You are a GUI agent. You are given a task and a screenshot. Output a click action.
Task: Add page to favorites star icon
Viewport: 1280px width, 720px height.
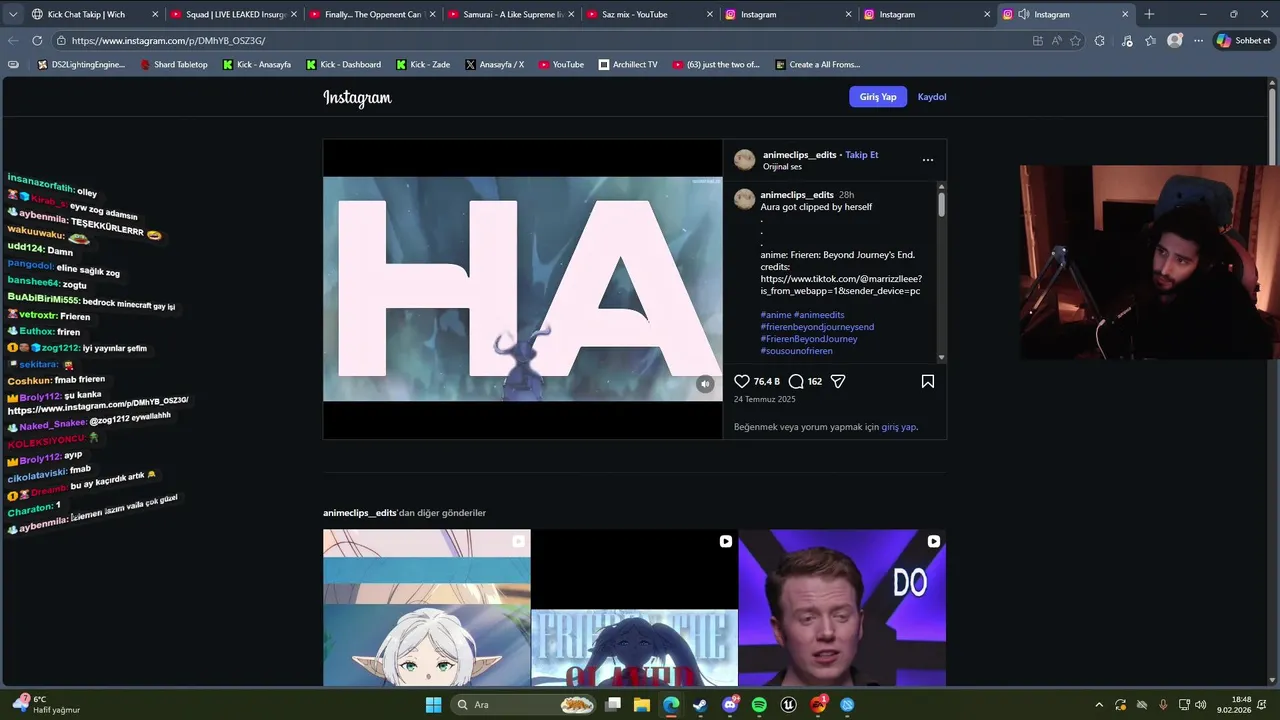pos(1076,41)
